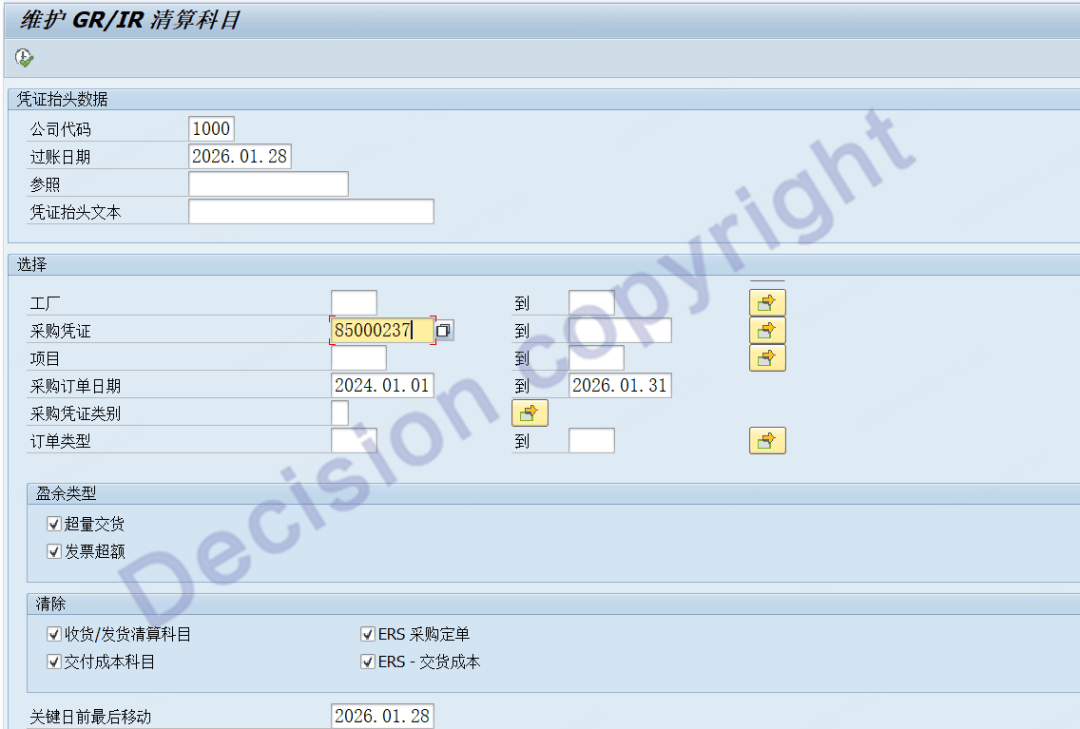The image size is (1080, 729).
Task: Select the 过账日期 date field
Action: coord(240,156)
